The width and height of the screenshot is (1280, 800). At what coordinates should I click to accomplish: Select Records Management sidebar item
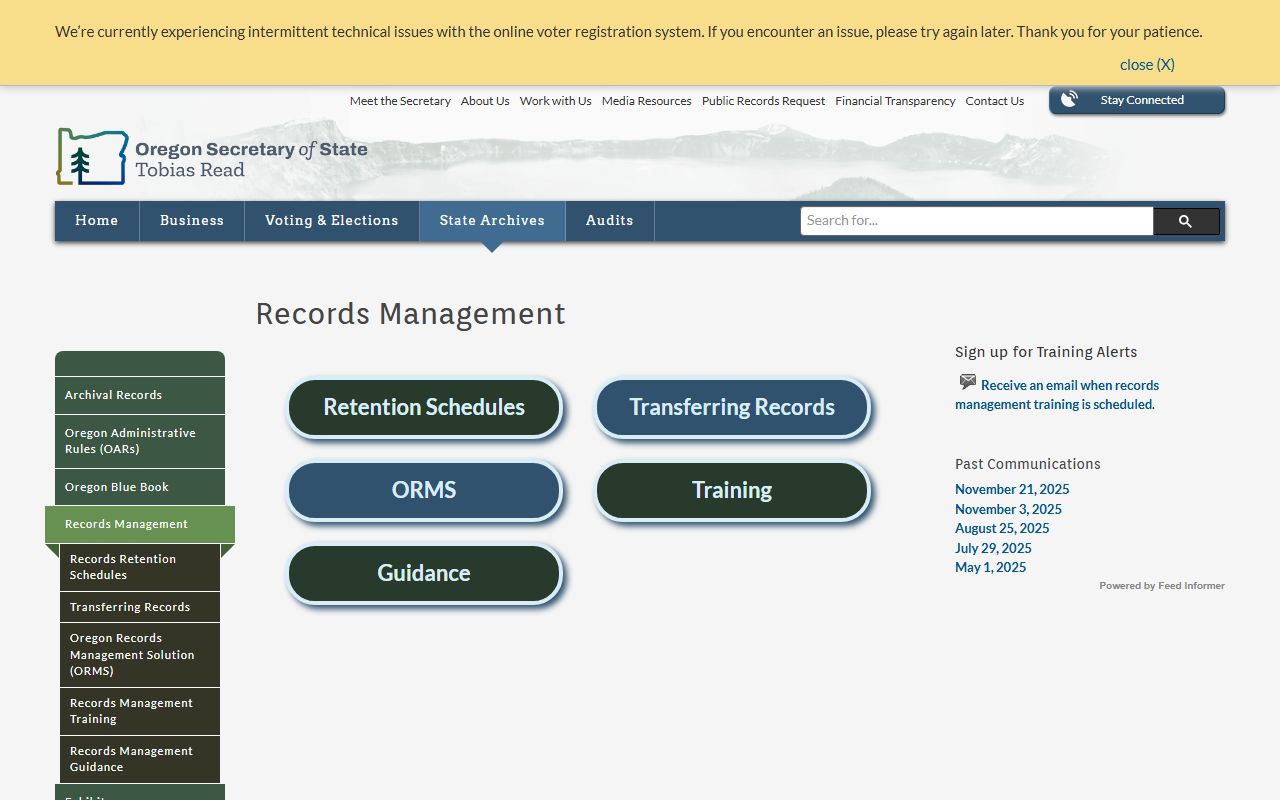click(x=140, y=524)
